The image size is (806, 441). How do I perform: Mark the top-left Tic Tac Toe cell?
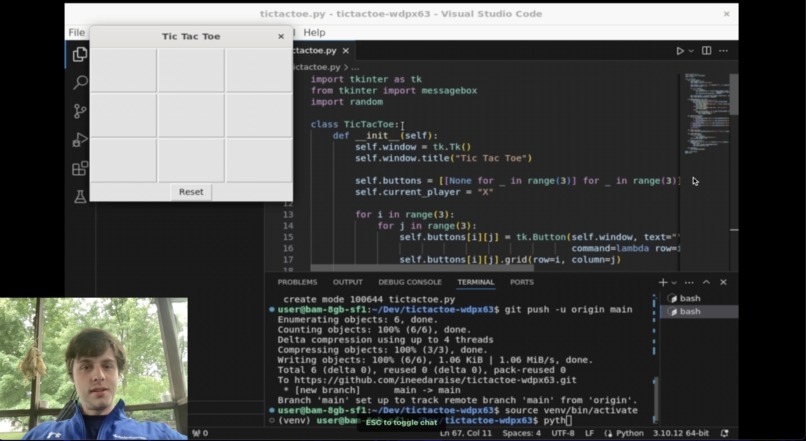pyautogui.click(x=123, y=70)
